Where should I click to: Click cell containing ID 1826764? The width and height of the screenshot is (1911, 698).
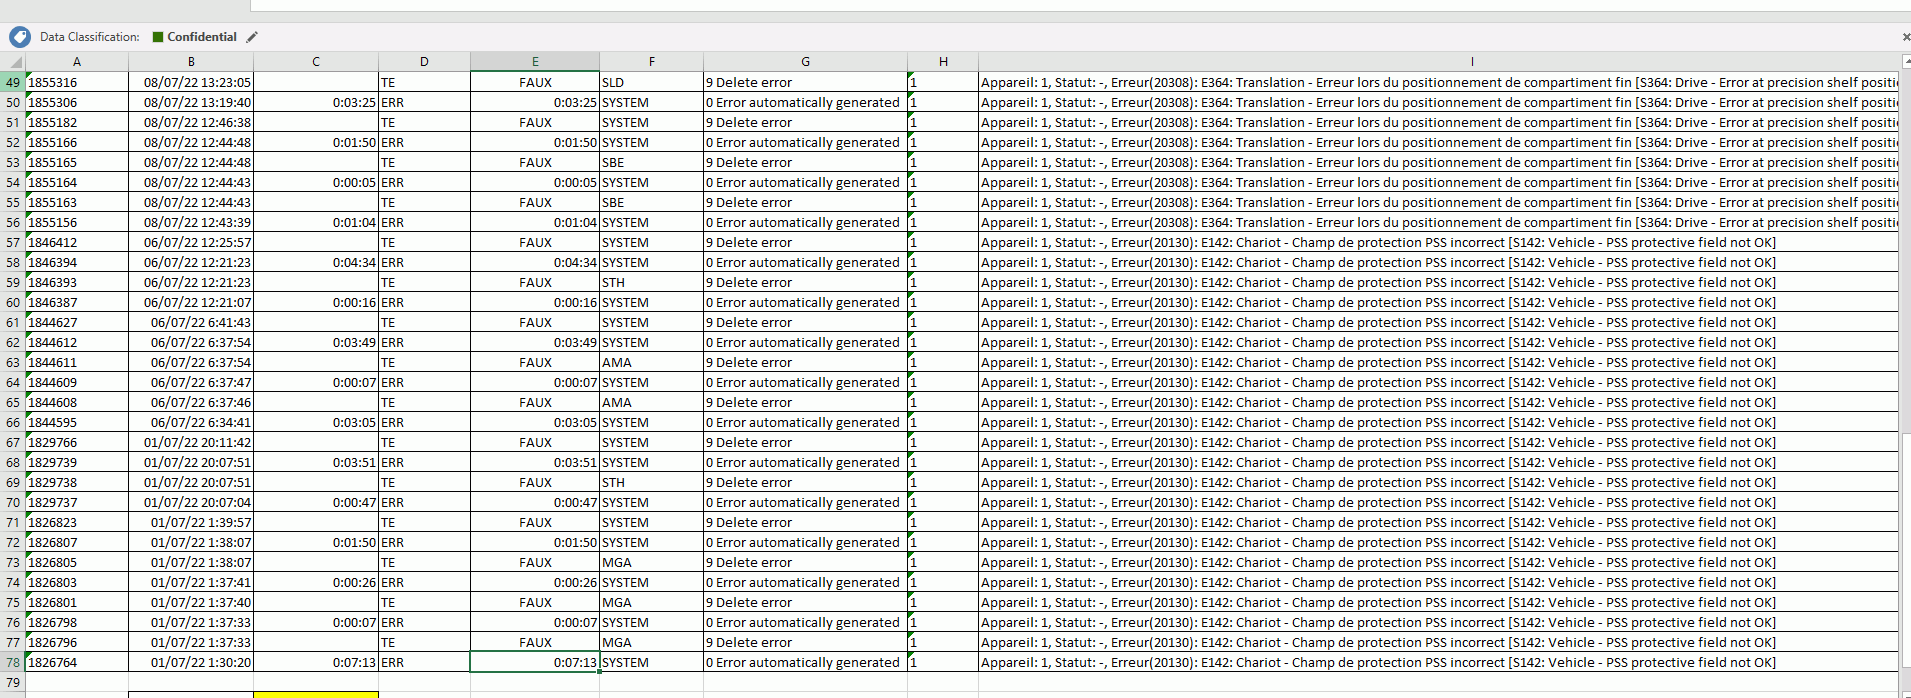pos(77,662)
